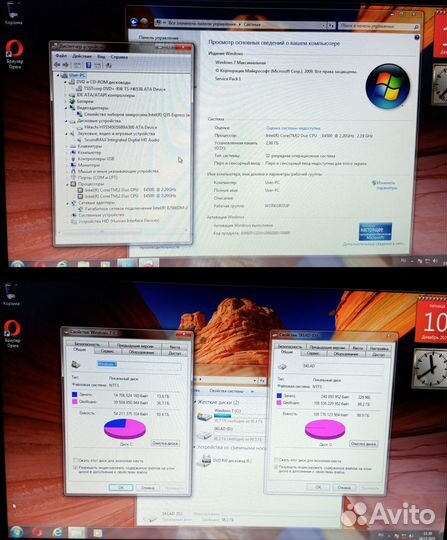Image resolution: width=447 pixels, height=540 pixels.
Task: Open Действие menu in Device Manager
Action: (82, 56)
